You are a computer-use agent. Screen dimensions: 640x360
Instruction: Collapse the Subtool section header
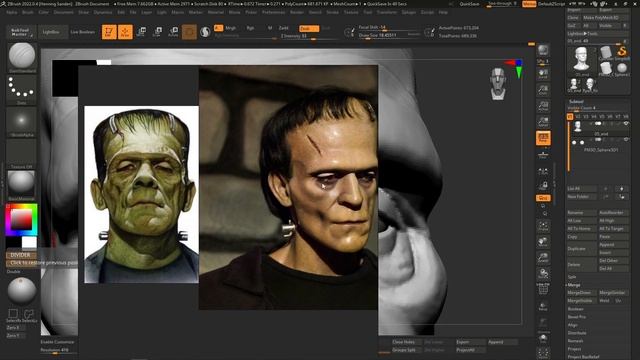tap(576, 102)
